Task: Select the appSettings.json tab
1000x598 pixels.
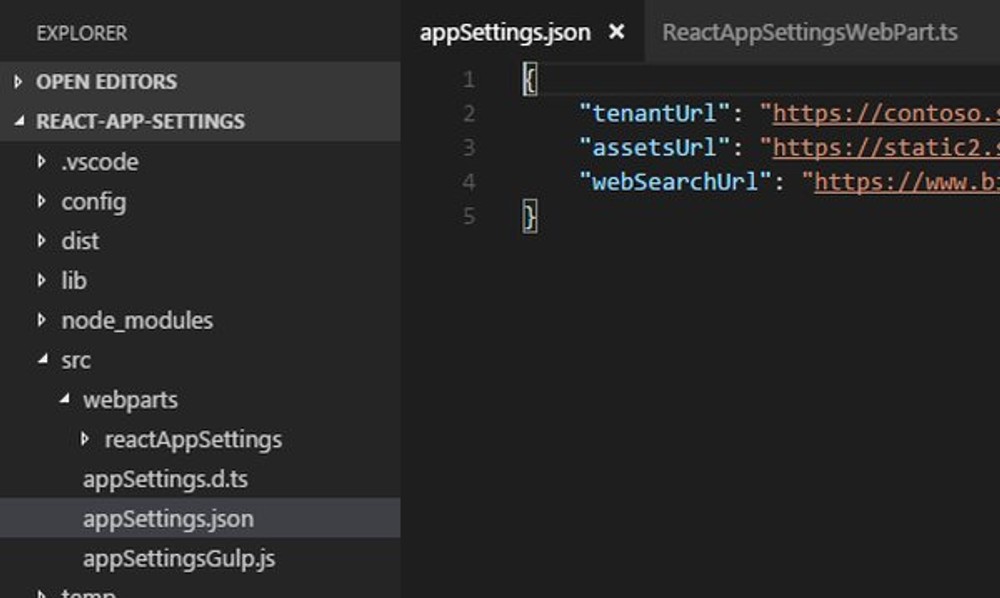Action: (505, 32)
